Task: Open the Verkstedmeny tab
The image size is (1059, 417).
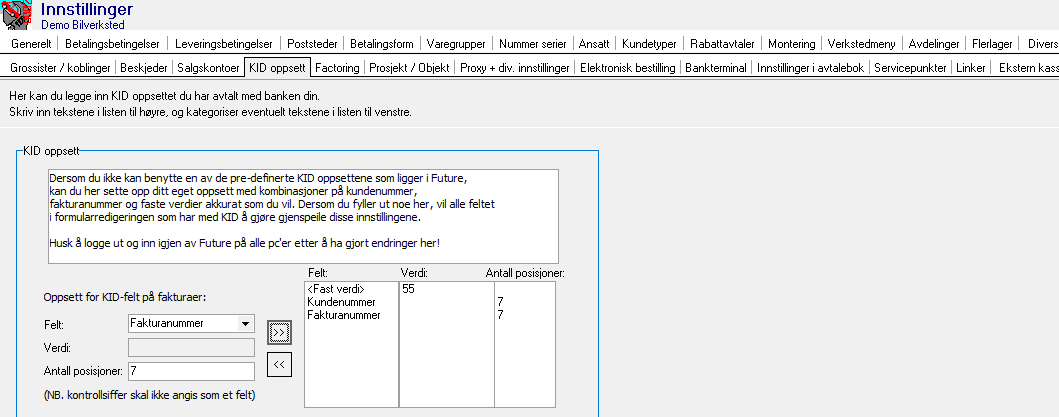Action: coord(862,44)
